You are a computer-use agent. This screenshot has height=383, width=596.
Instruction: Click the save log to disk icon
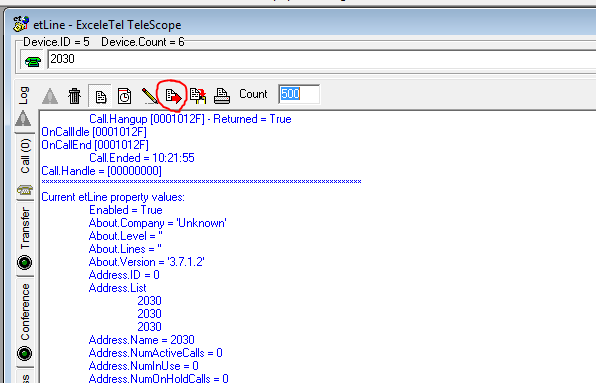[x=198, y=95]
